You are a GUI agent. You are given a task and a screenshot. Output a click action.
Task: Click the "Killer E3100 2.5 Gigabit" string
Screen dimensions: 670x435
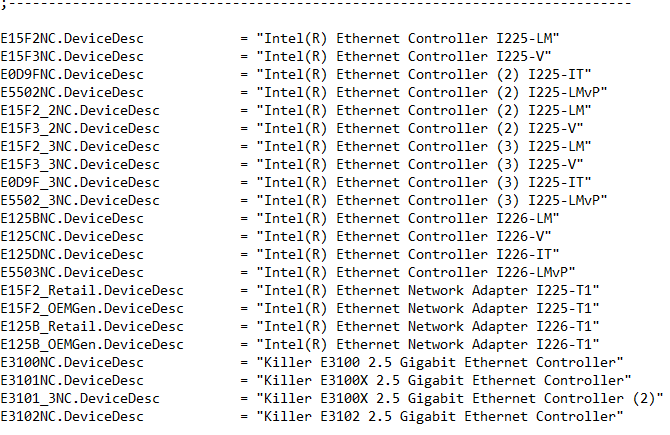click(x=360, y=362)
